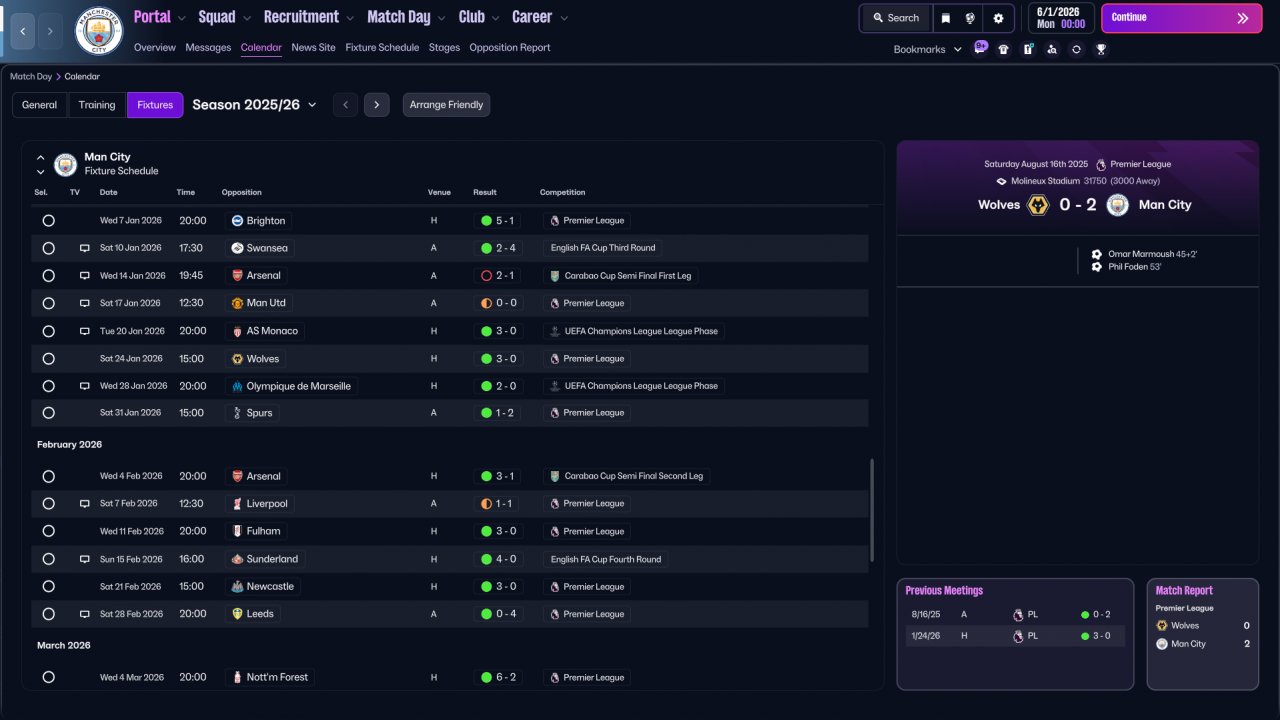The width and height of the screenshot is (1280, 720).
Task: Click the Olympique de Marseille badge icon
Action: click(x=237, y=386)
